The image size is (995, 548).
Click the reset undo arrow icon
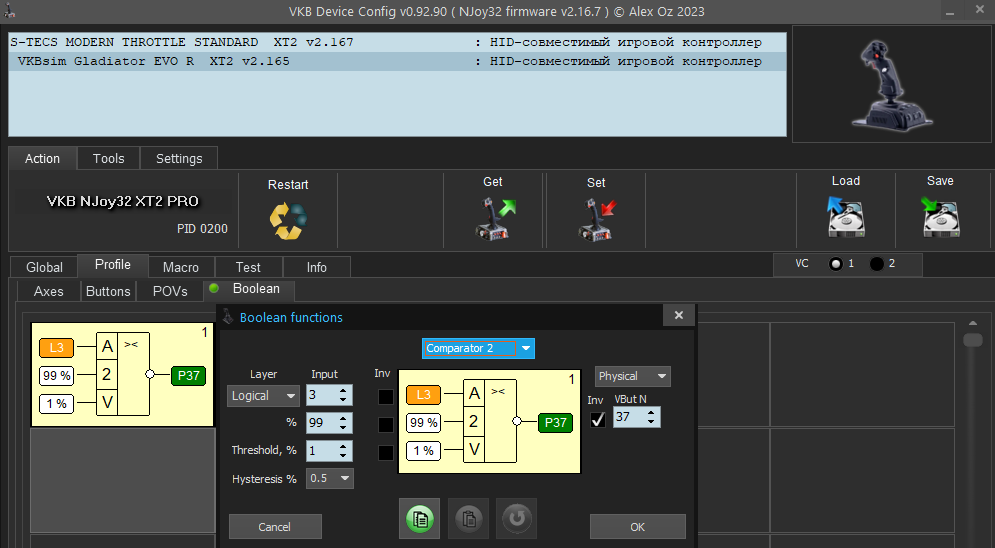[x=517, y=519]
